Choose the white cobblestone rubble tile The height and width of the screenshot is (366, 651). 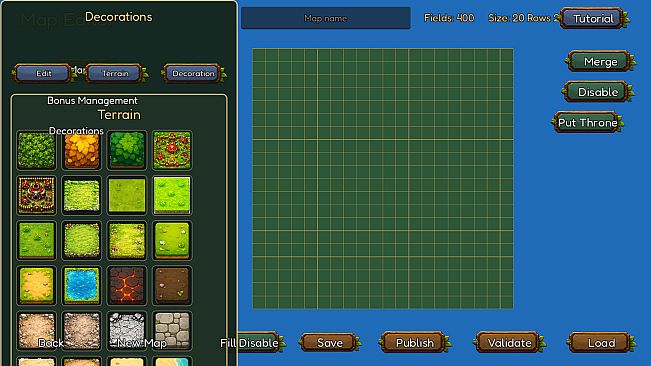coord(127,330)
